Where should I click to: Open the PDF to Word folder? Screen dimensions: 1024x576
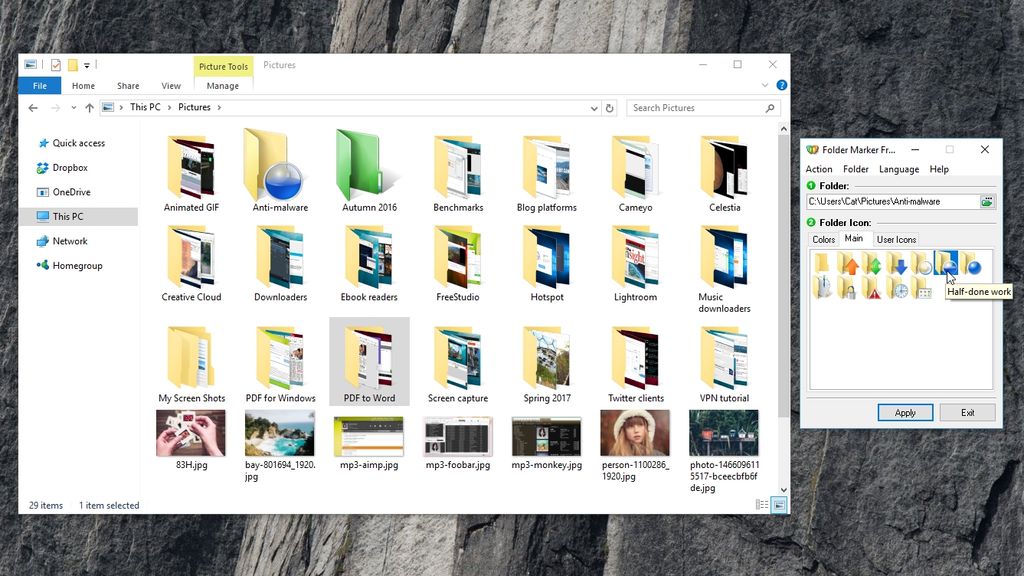[369, 360]
